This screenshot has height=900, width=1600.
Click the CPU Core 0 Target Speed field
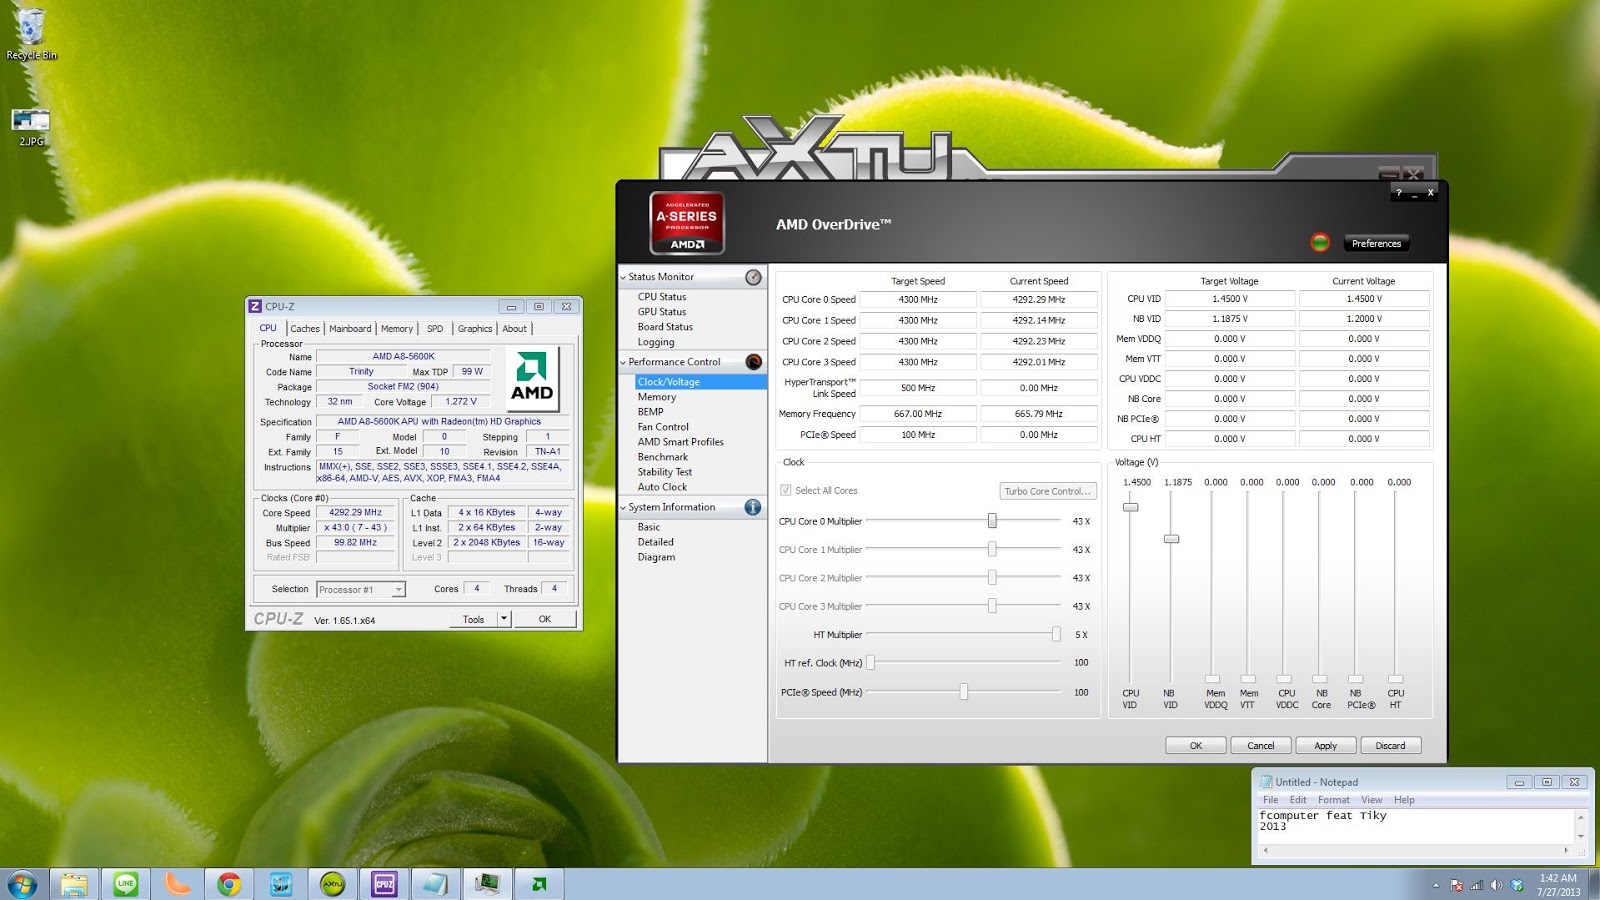click(x=918, y=299)
